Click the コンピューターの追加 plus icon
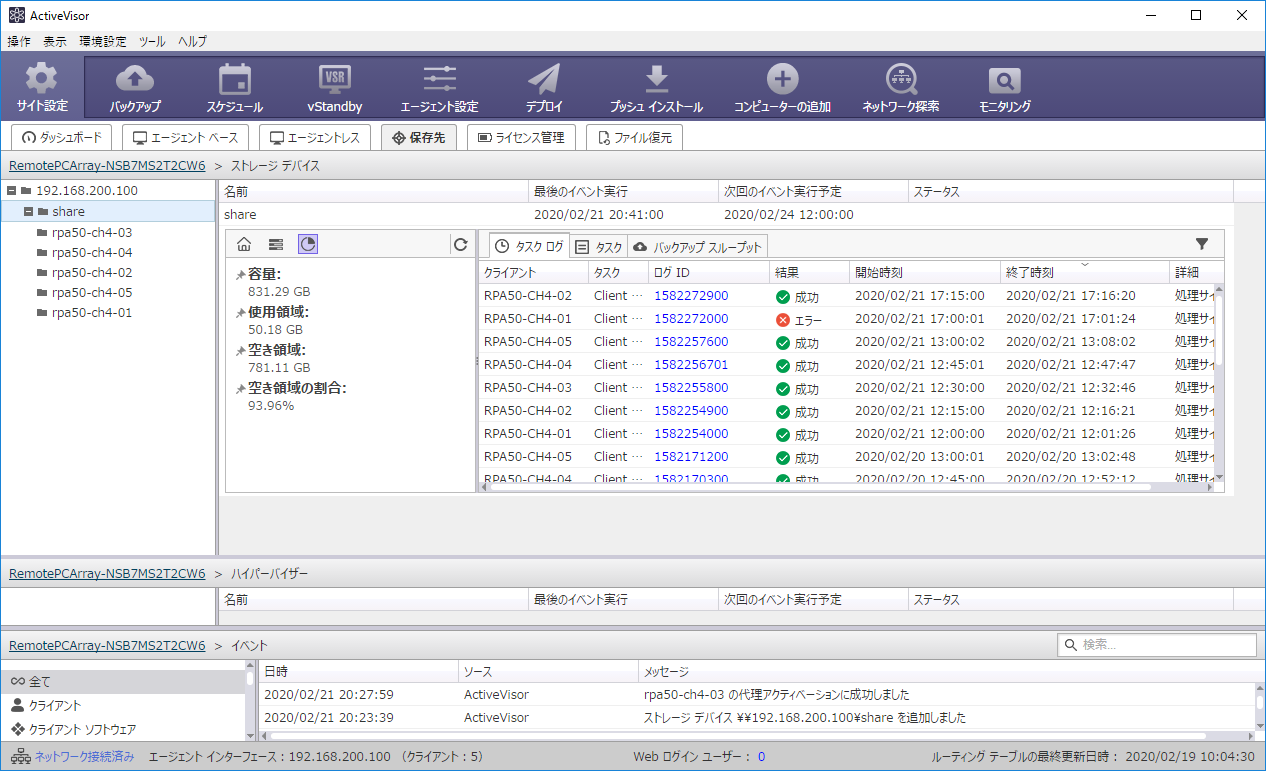The width and height of the screenshot is (1266, 771). click(782, 79)
